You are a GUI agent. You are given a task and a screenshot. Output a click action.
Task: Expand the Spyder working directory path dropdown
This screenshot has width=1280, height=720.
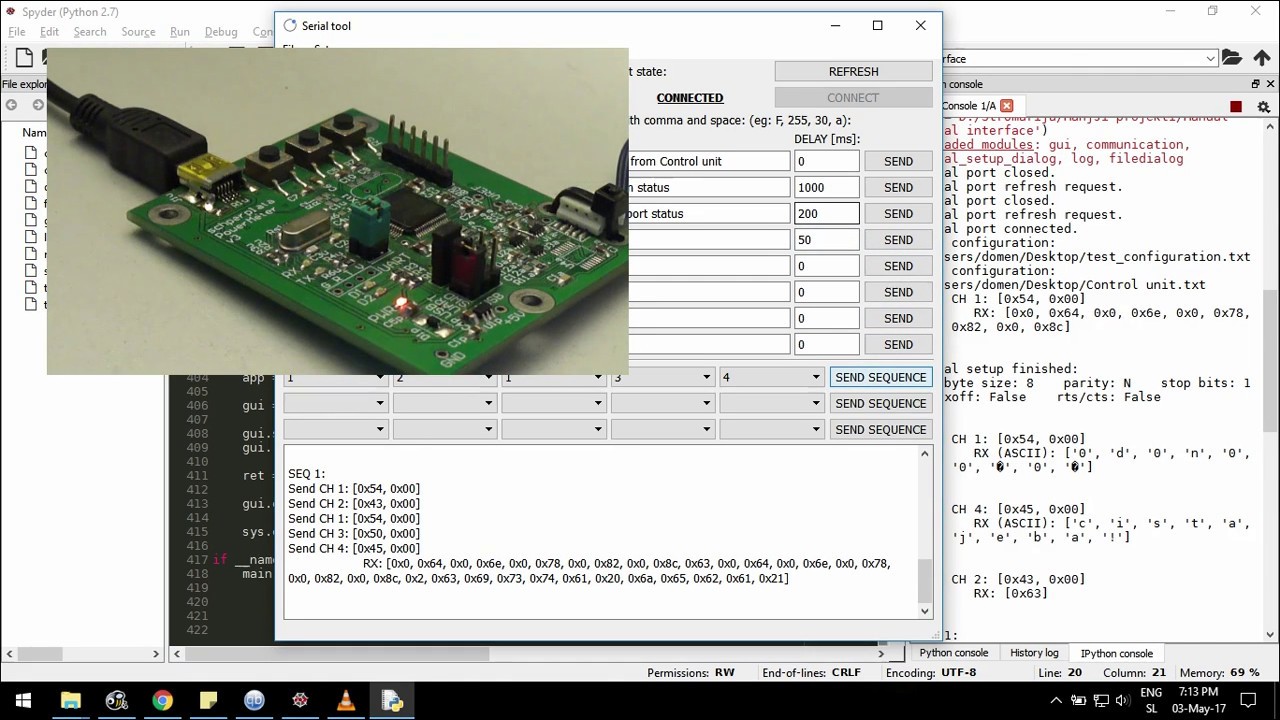pos(1210,59)
